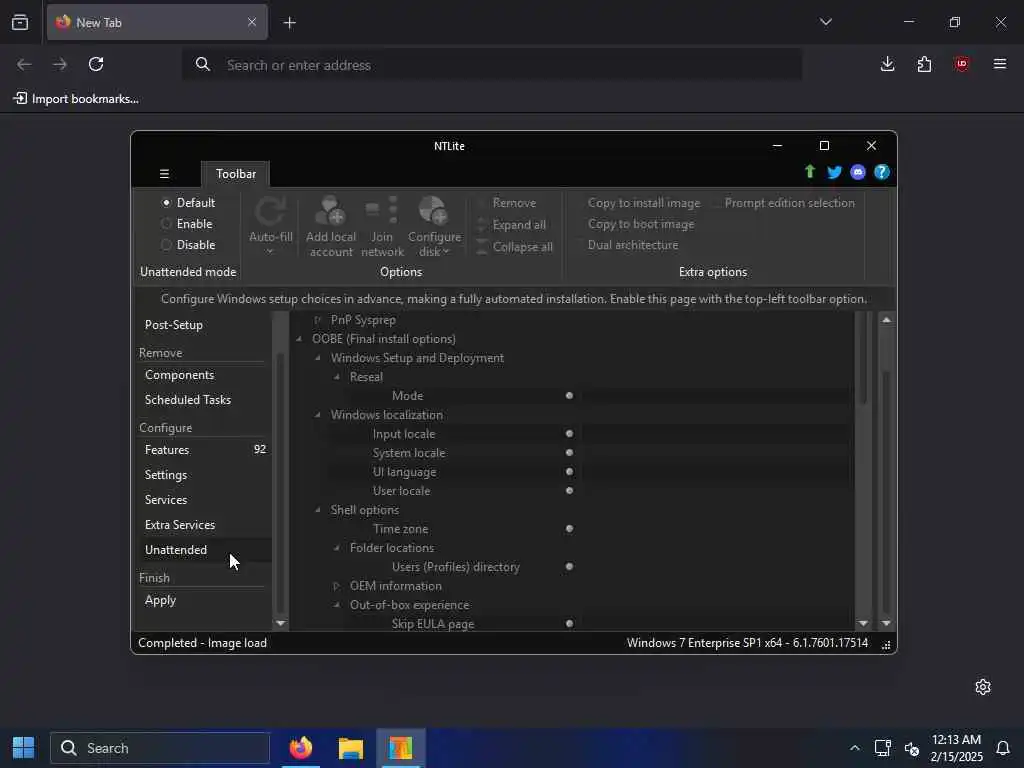Open a new Firefox tab with plus
The width and height of the screenshot is (1024, 768).
[290, 23]
